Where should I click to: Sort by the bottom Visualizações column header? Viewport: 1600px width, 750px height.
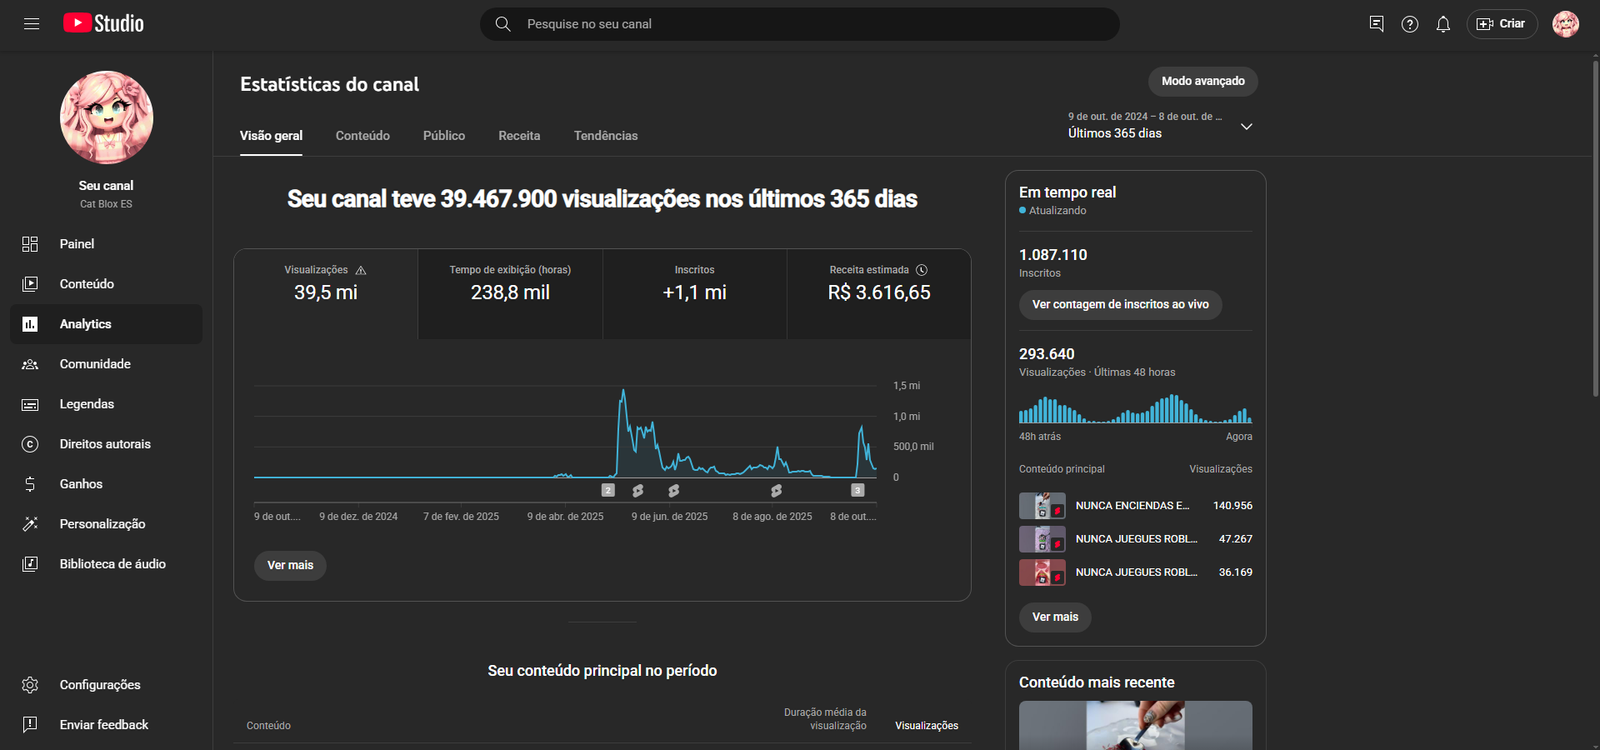point(926,726)
